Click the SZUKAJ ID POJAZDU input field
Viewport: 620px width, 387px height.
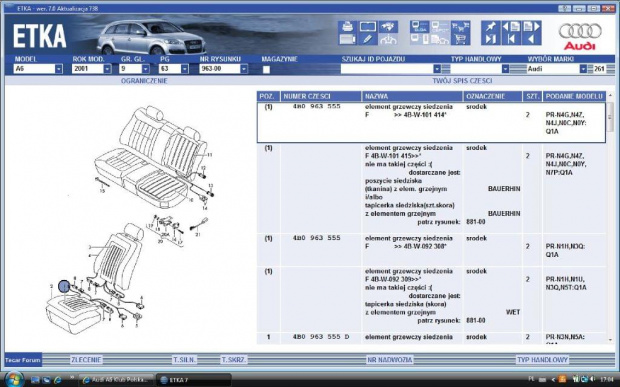tap(387, 69)
